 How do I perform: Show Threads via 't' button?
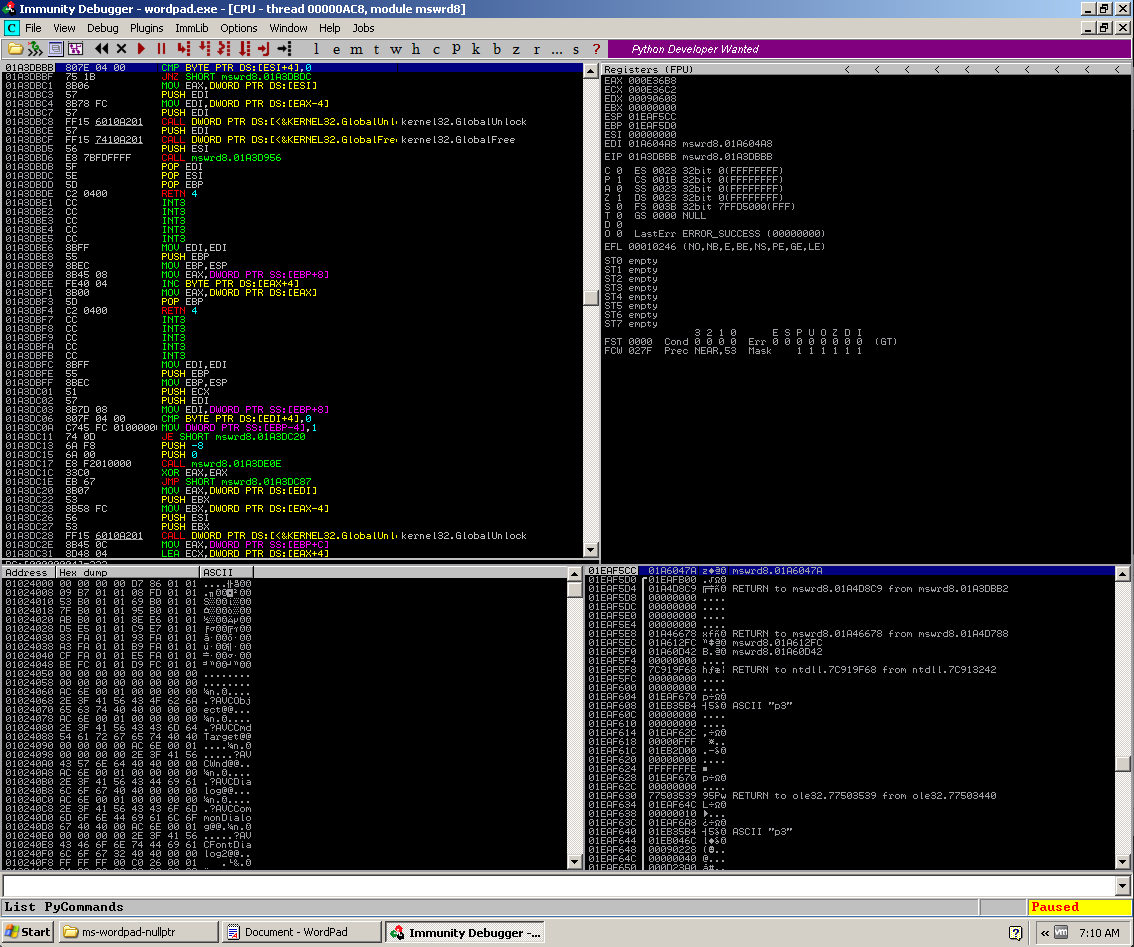[376, 49]
